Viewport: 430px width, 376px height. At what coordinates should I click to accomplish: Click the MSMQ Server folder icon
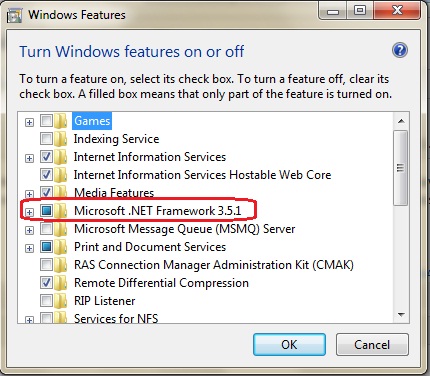click(x=61, y=229)
